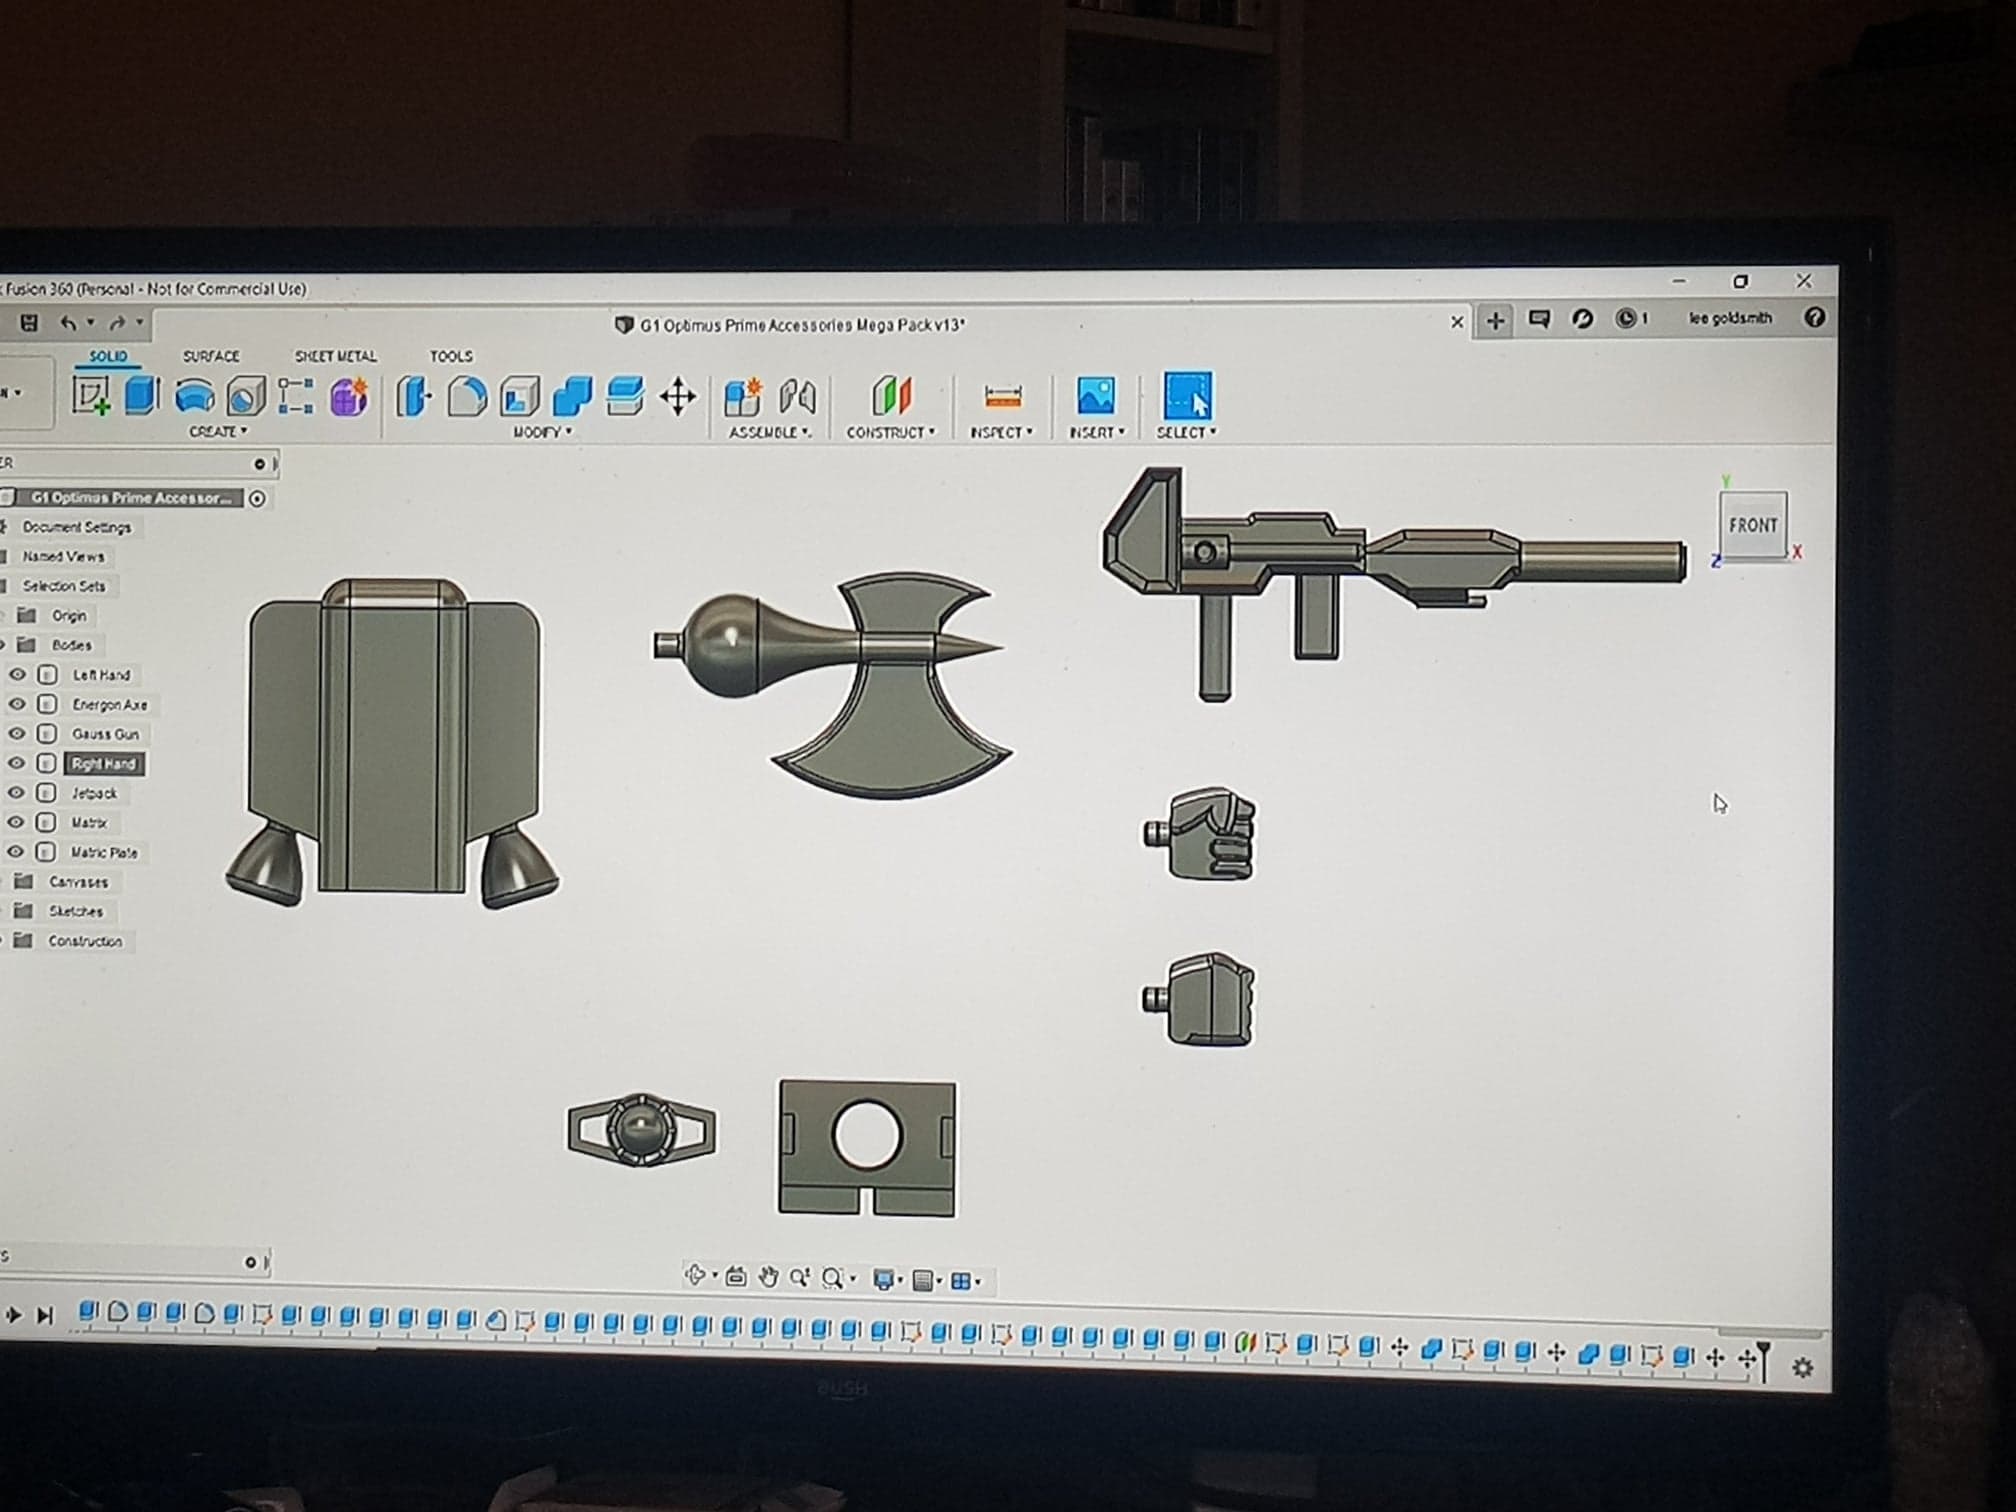Toggle visibility of Right Hand body
The height and width of the screenshot is (1512, 2016).
point(17,763)
